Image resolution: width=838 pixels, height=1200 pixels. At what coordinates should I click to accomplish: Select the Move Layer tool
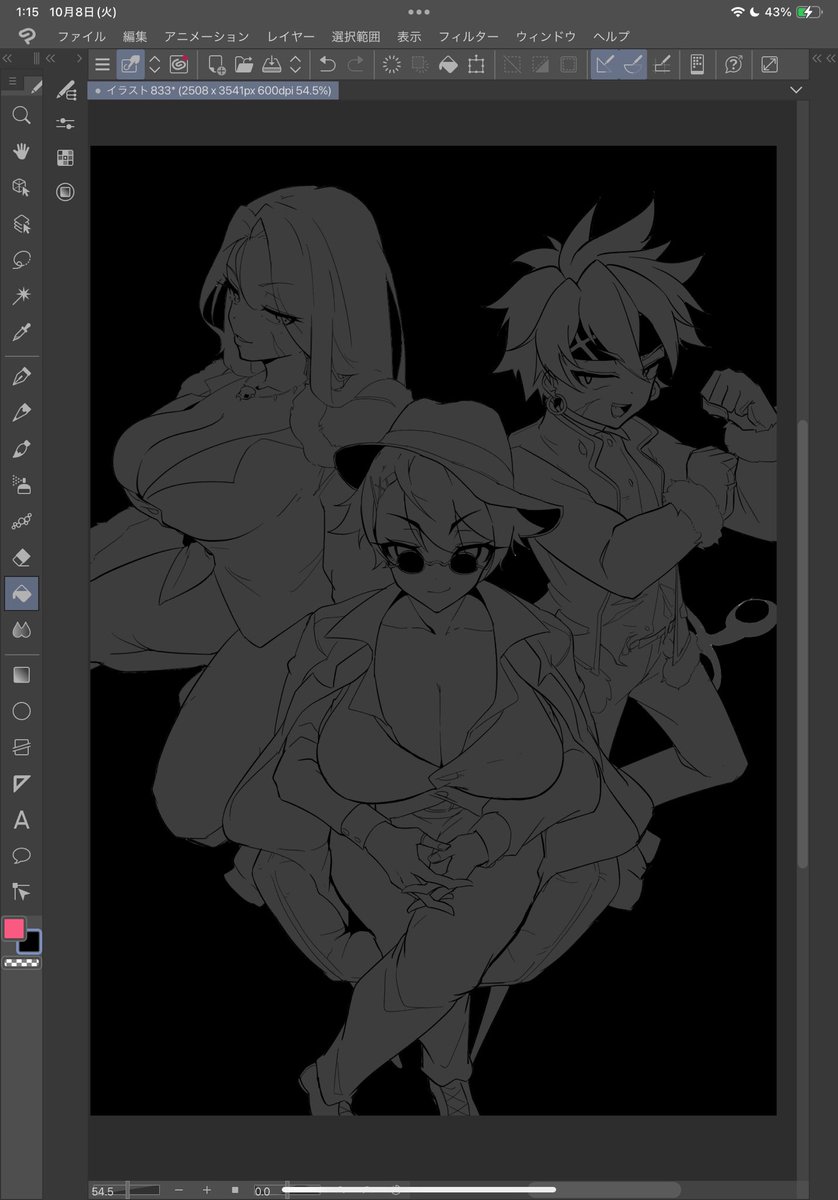coord(21,224)
